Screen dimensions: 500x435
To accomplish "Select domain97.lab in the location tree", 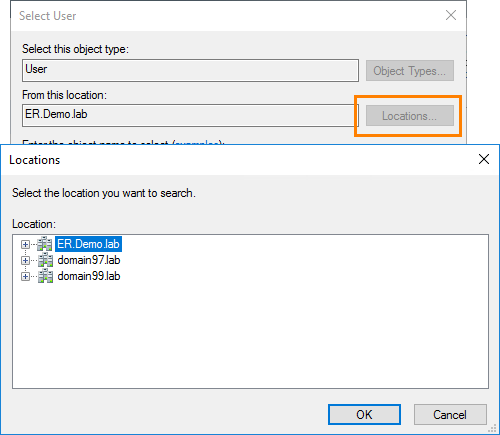I will [x=89, y=260].
